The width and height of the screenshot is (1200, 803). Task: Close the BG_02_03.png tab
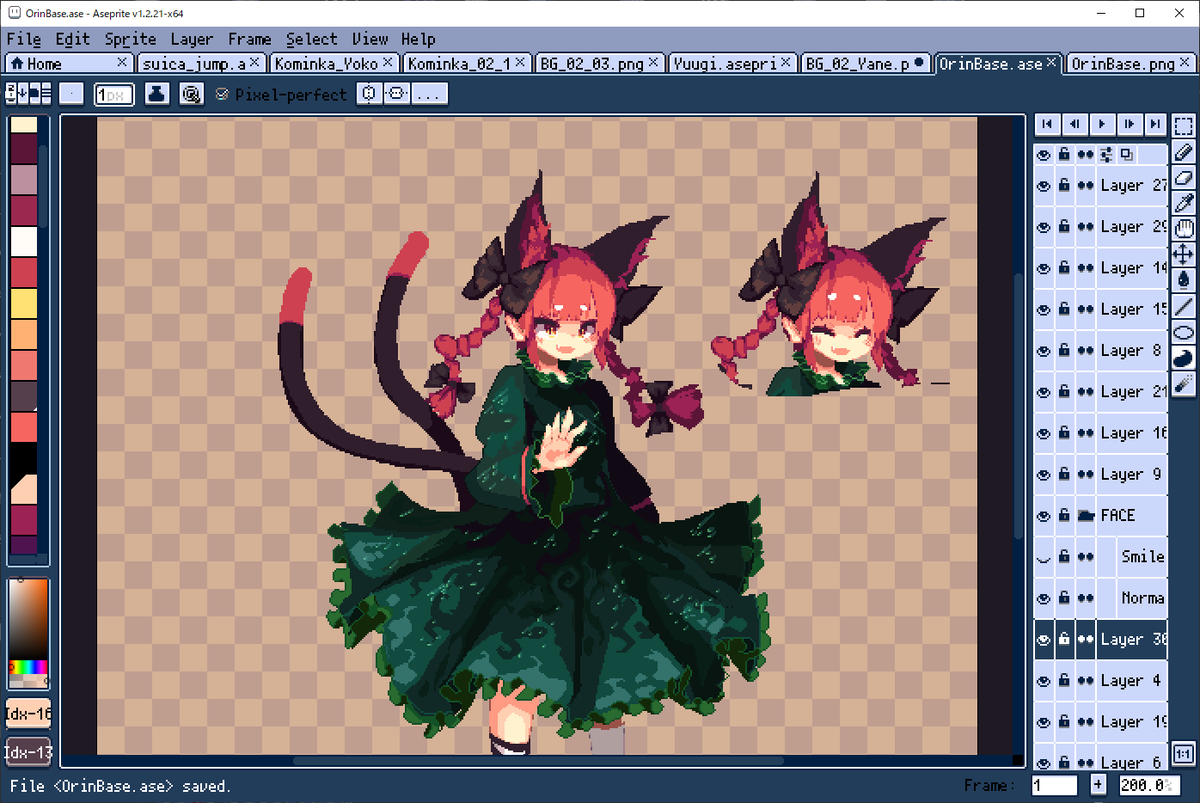[x=653, y=62]
